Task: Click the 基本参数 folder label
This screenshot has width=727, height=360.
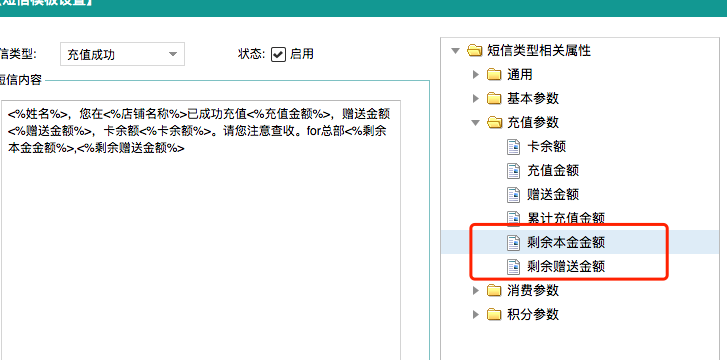Action: (533, 98)
